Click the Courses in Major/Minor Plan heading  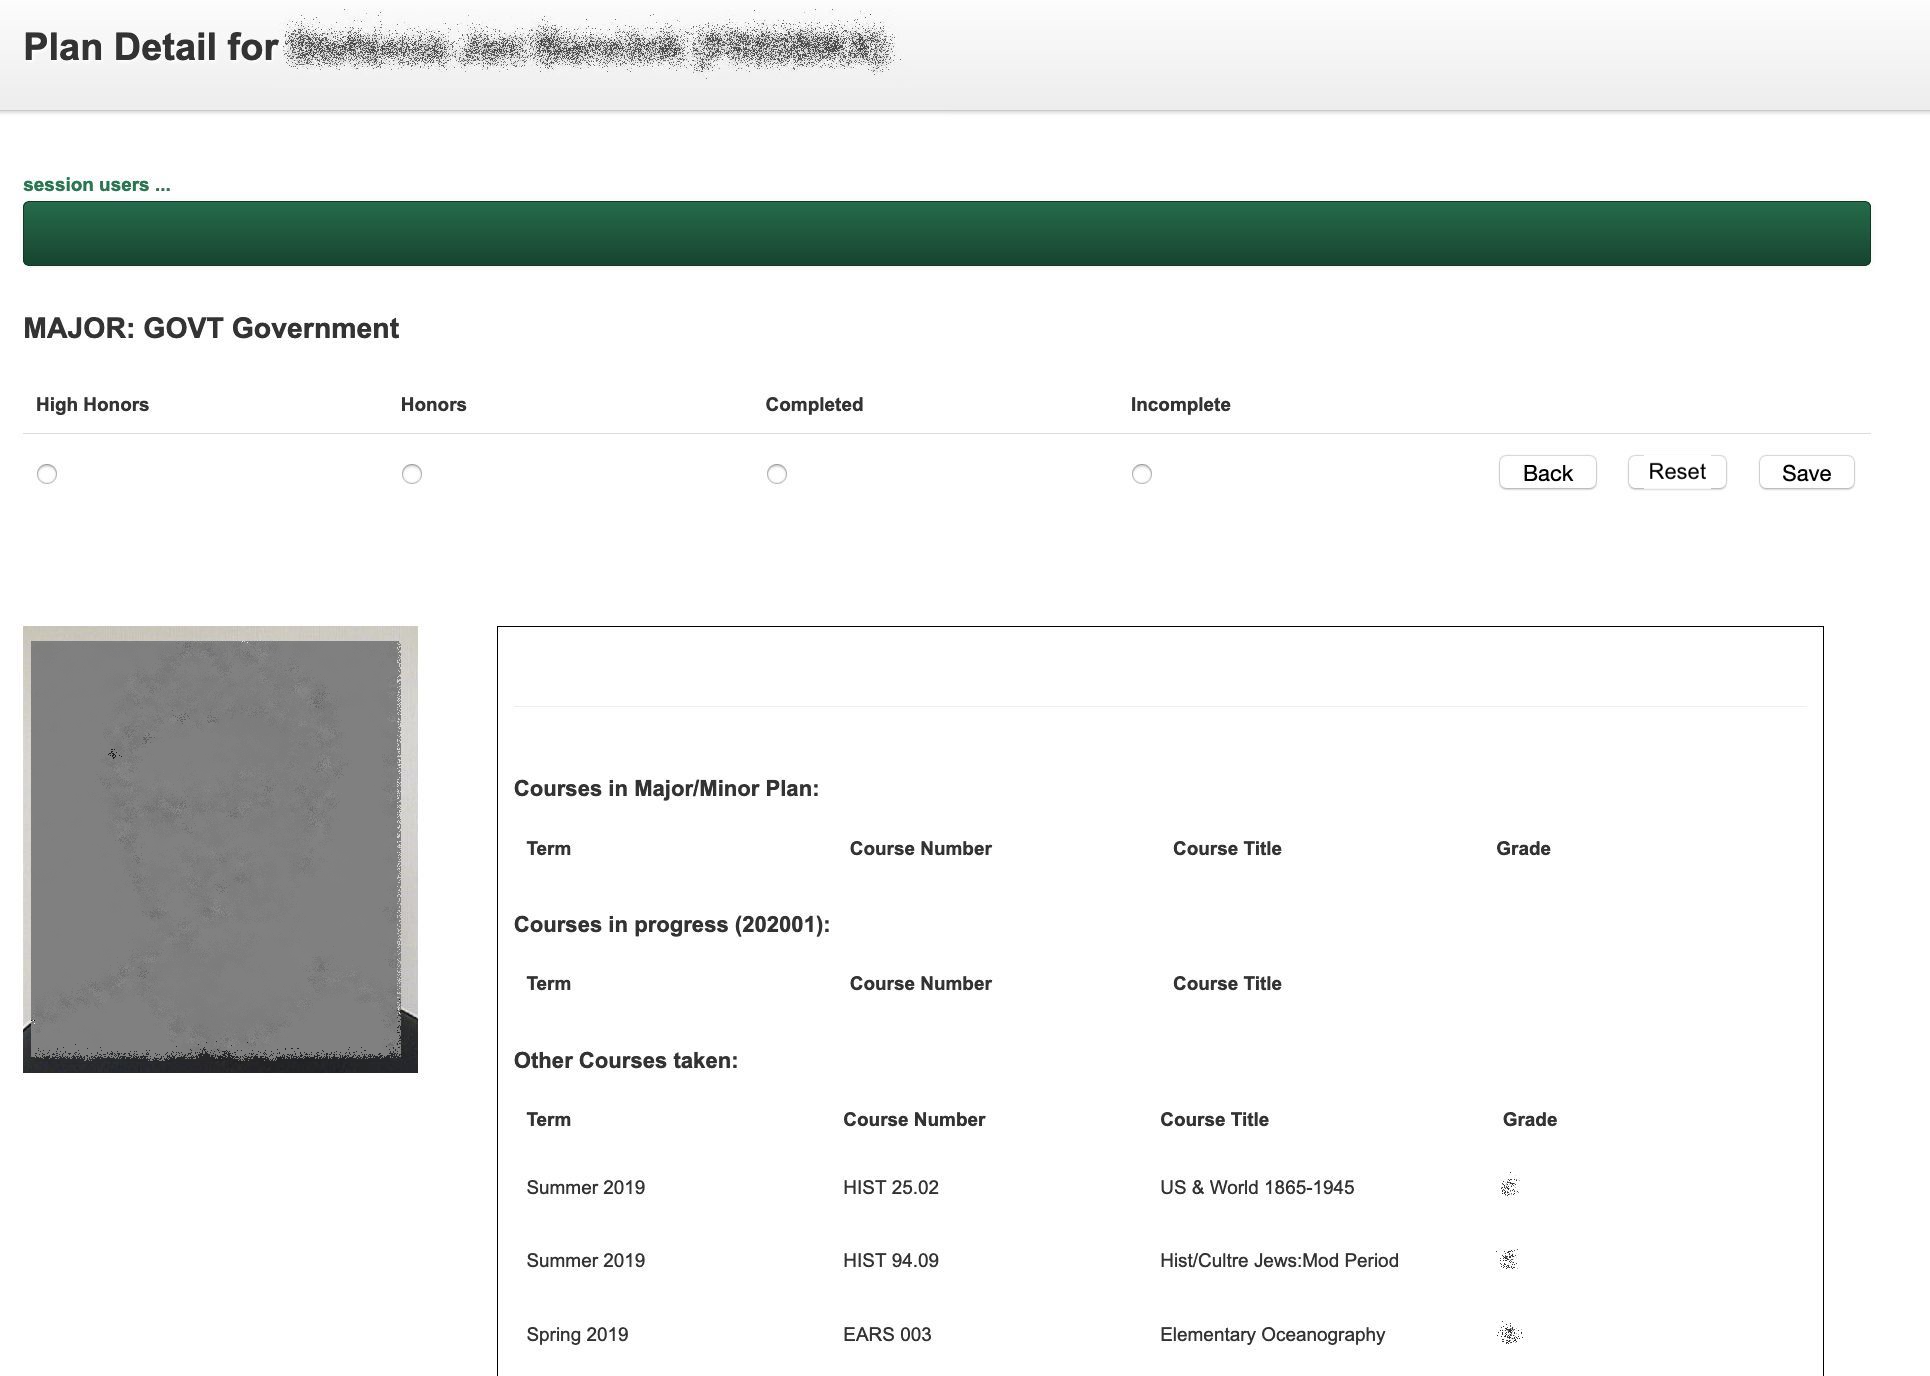(x=666, y=789)
